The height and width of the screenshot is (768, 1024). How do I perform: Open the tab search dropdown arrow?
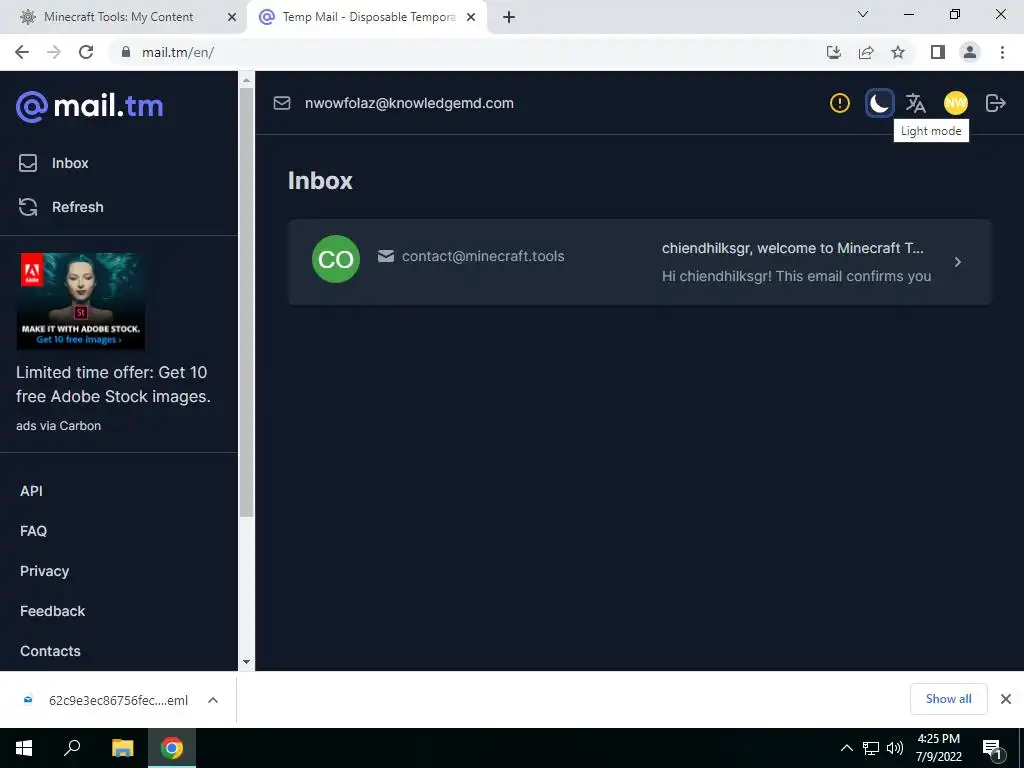(863, 14)
